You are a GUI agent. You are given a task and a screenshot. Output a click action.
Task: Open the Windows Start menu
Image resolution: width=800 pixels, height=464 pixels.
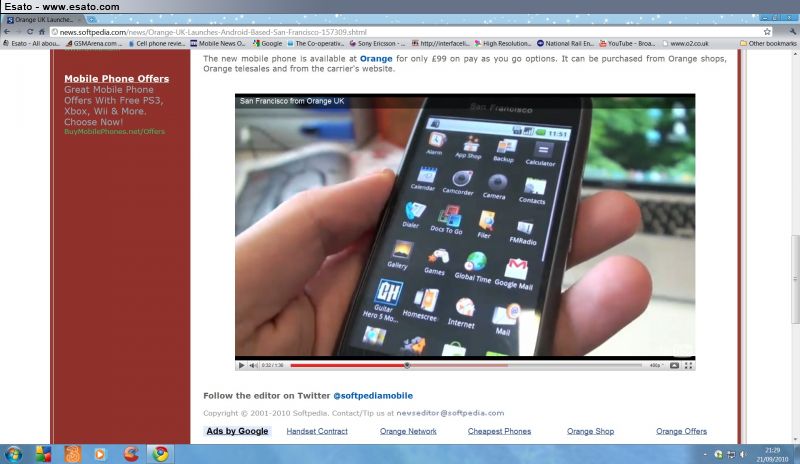13,454
